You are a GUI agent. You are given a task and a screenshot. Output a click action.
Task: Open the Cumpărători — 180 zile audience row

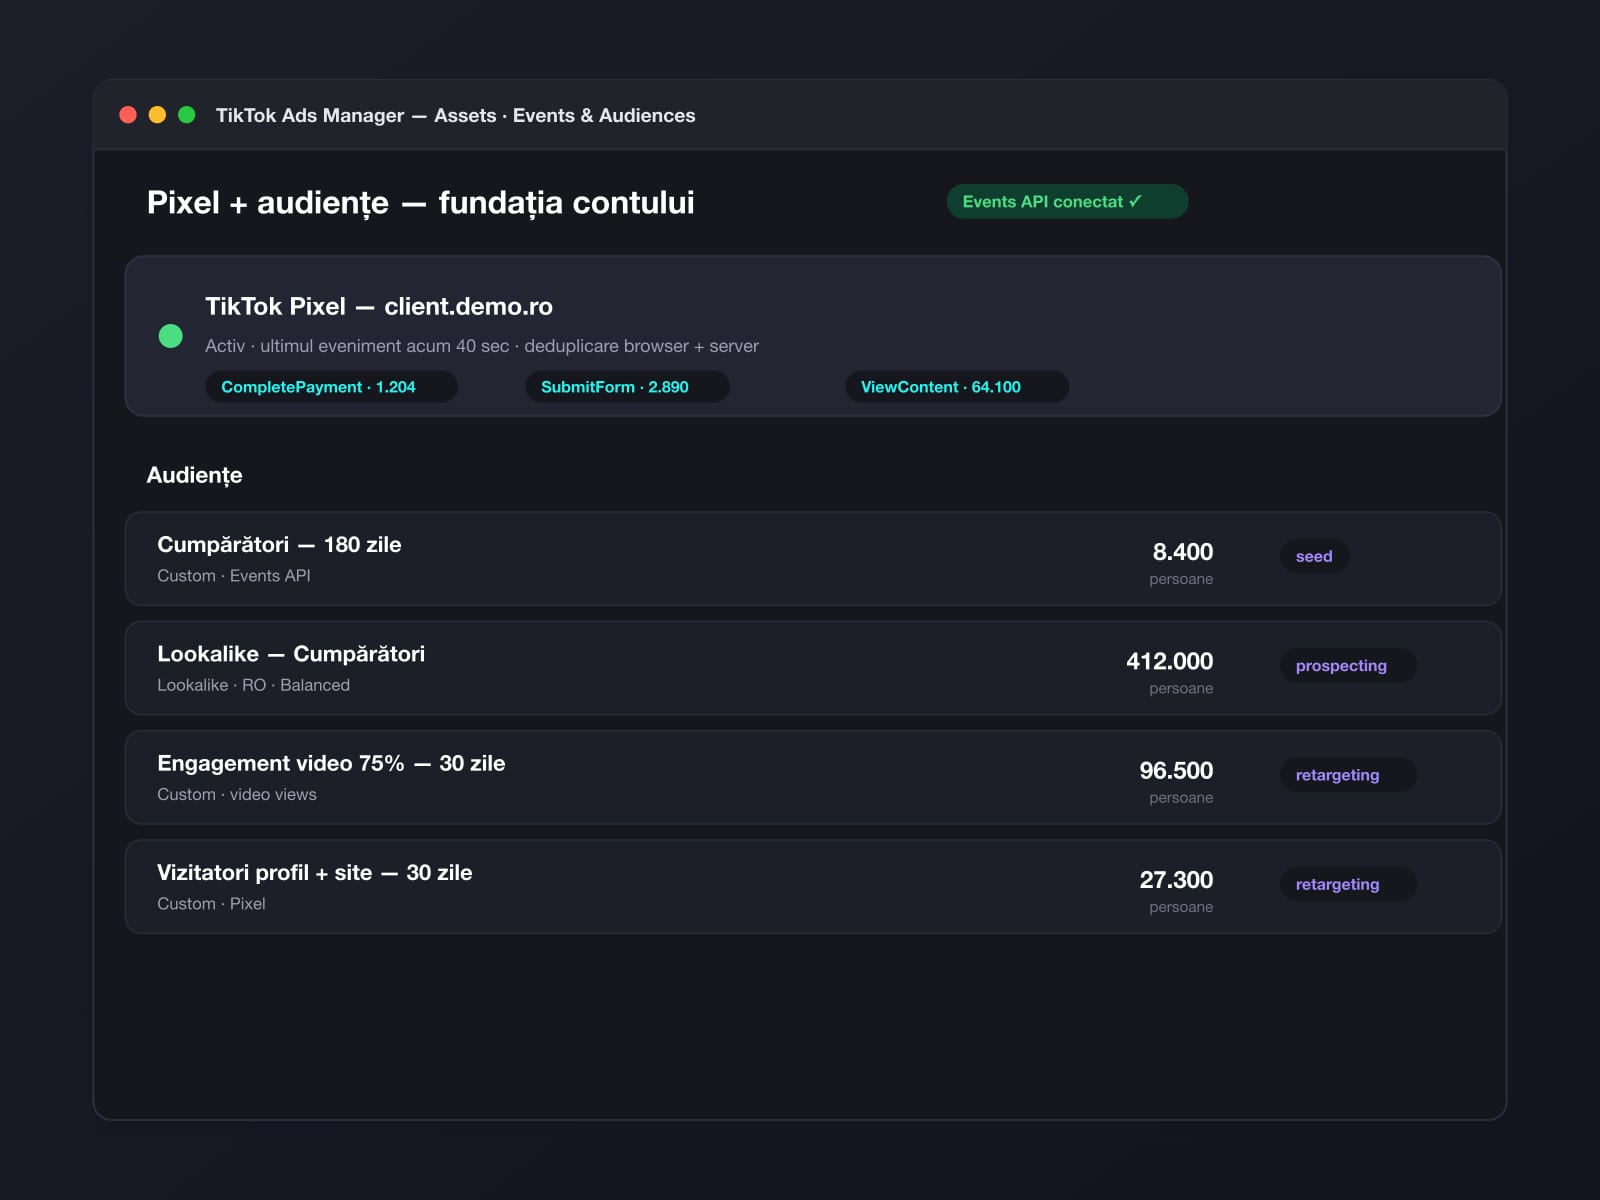pos(813,559)
